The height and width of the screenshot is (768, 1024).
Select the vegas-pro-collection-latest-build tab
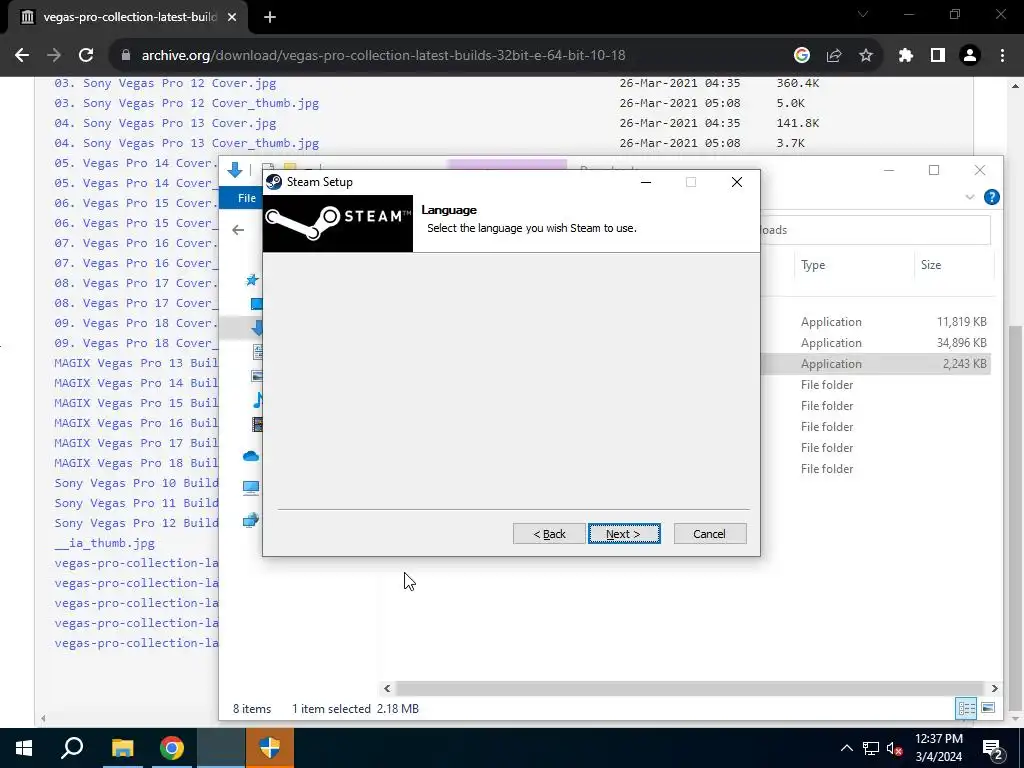coord(129,17)
